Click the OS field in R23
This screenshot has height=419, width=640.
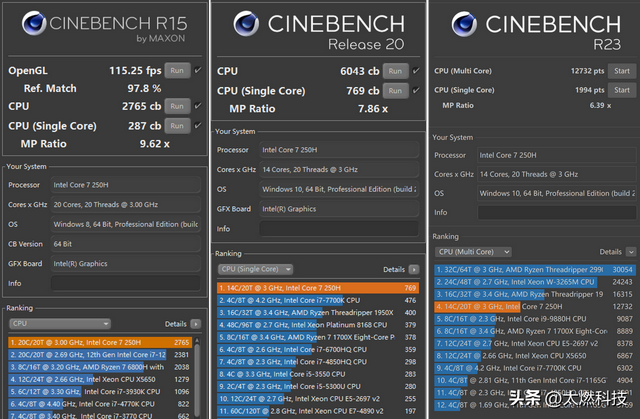[x=557, y=193]
